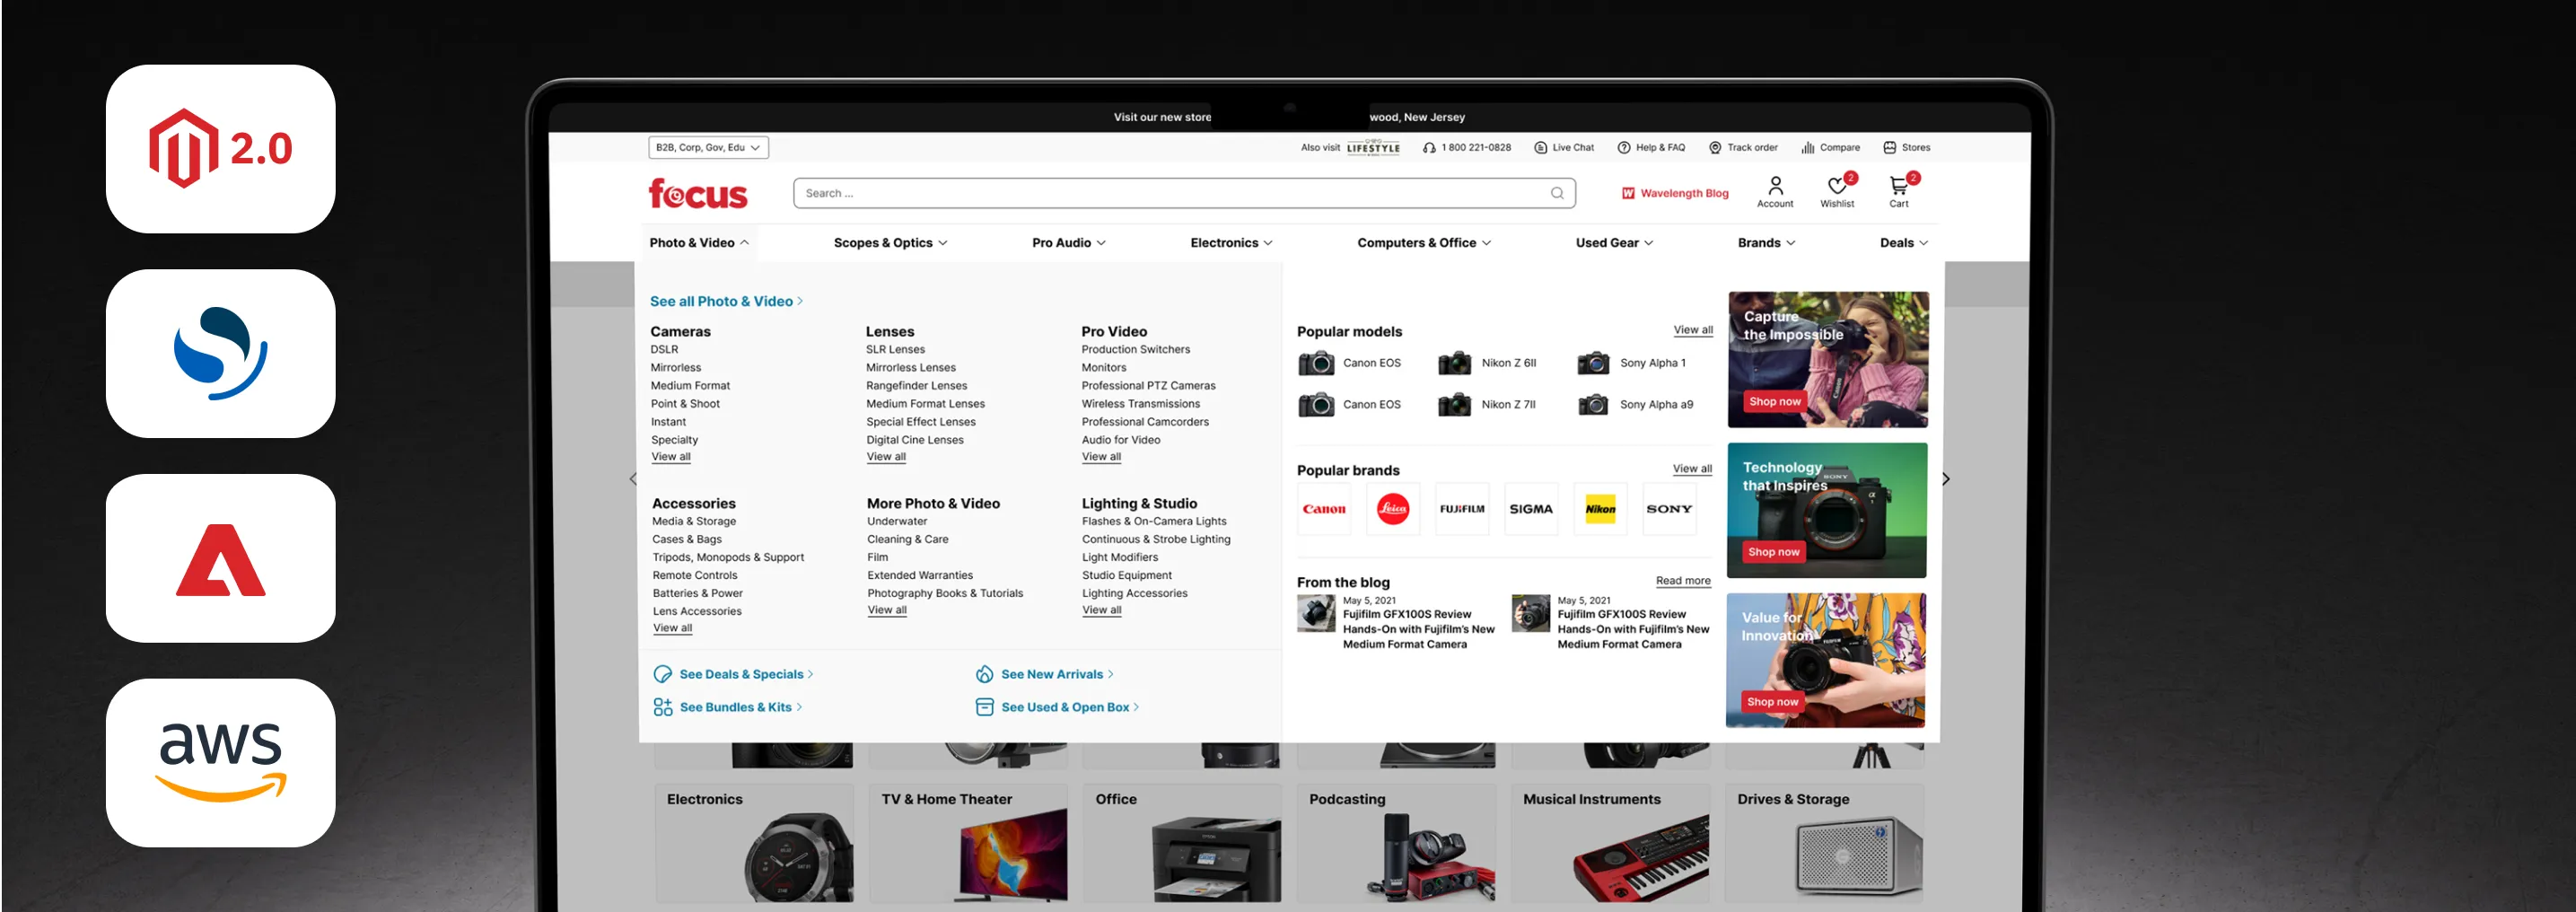Open the Electronics top menu
The height and width of the screenshot is (912, 2576).
pyautogui.click(x=1231, y=242)
